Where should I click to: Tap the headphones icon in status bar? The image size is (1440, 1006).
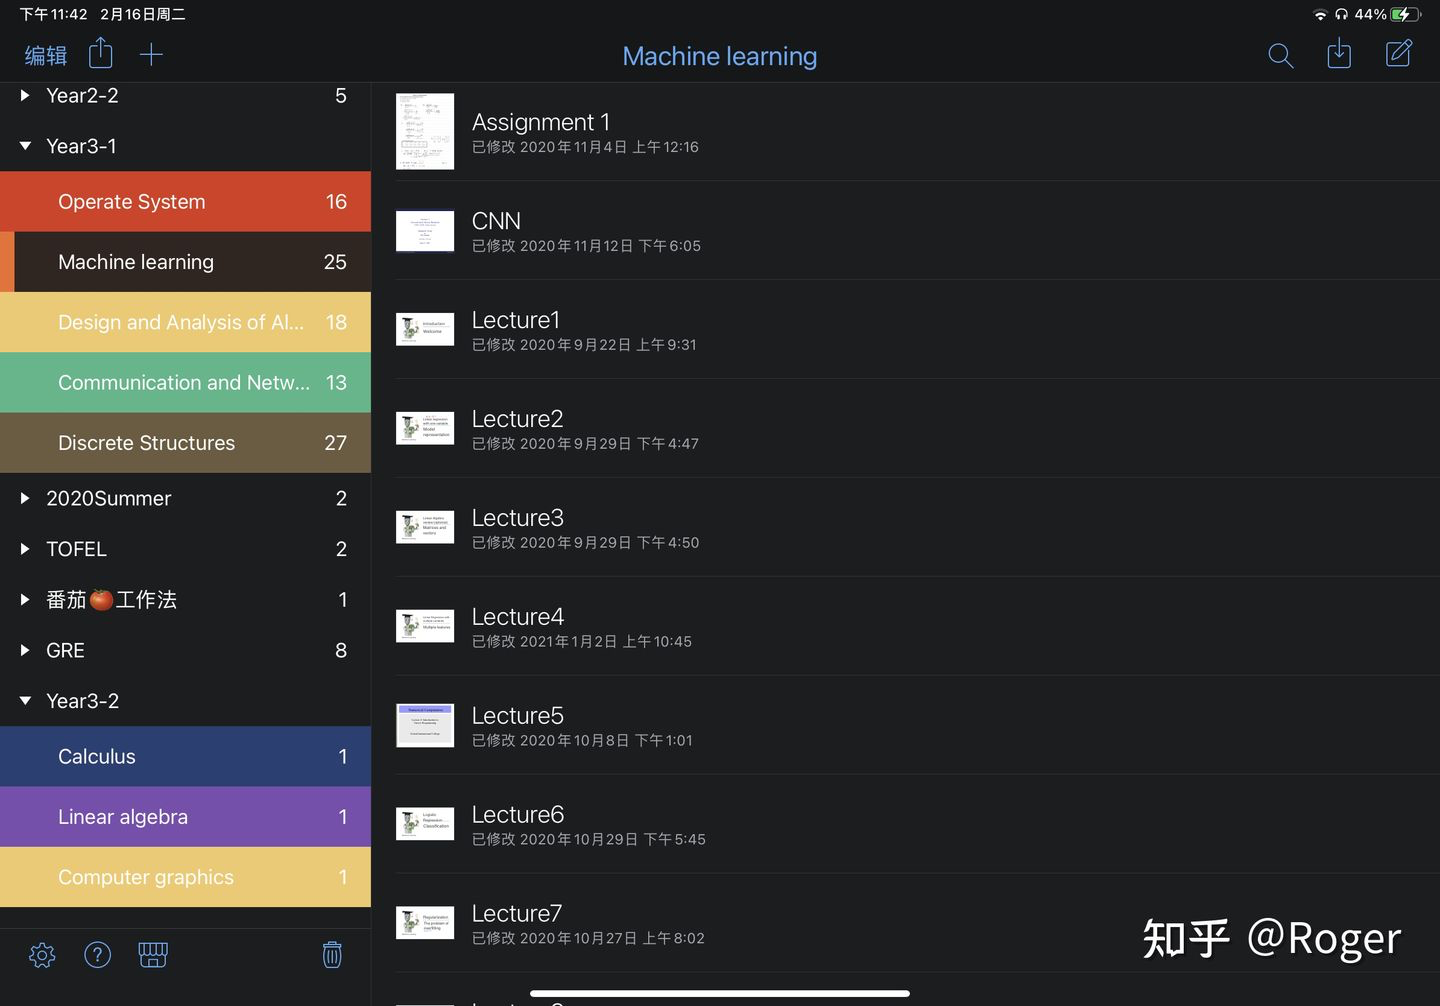point(1341,14)
